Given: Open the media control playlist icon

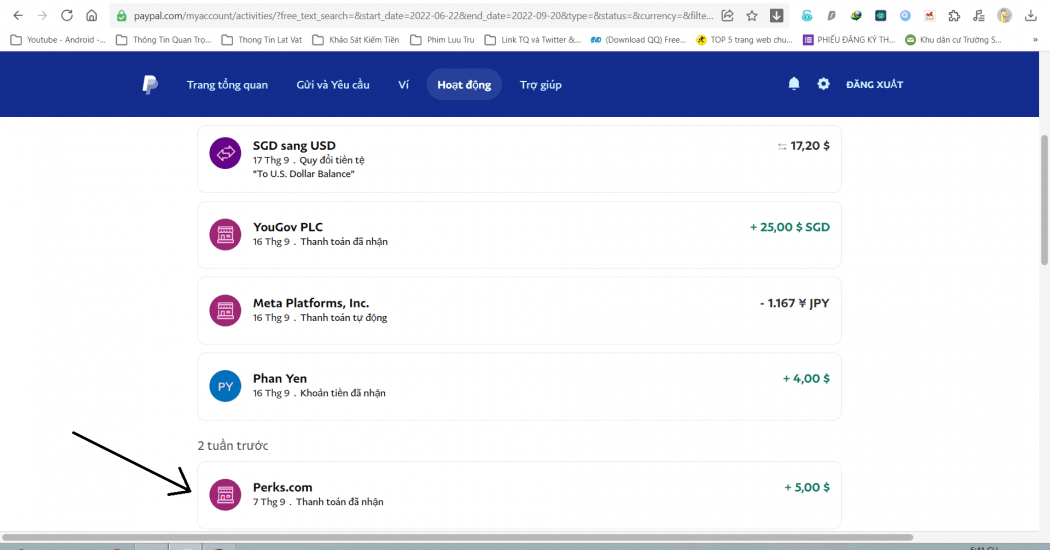Looking at the screenshot, I should 979,15.
